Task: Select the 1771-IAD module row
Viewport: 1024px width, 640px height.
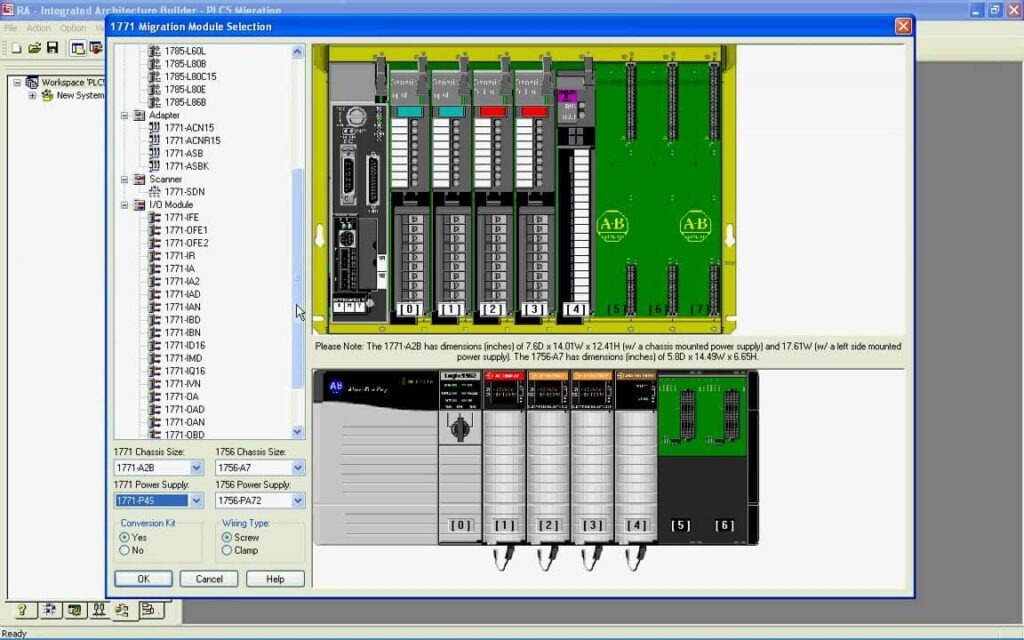Action: point(182,294)
